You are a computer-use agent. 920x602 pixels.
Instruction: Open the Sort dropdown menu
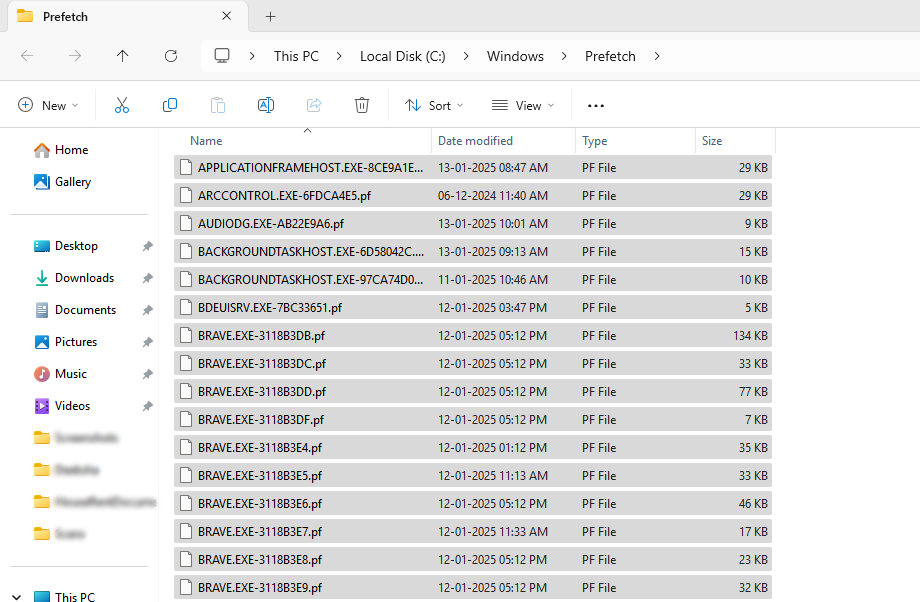[x=434, y=106]
